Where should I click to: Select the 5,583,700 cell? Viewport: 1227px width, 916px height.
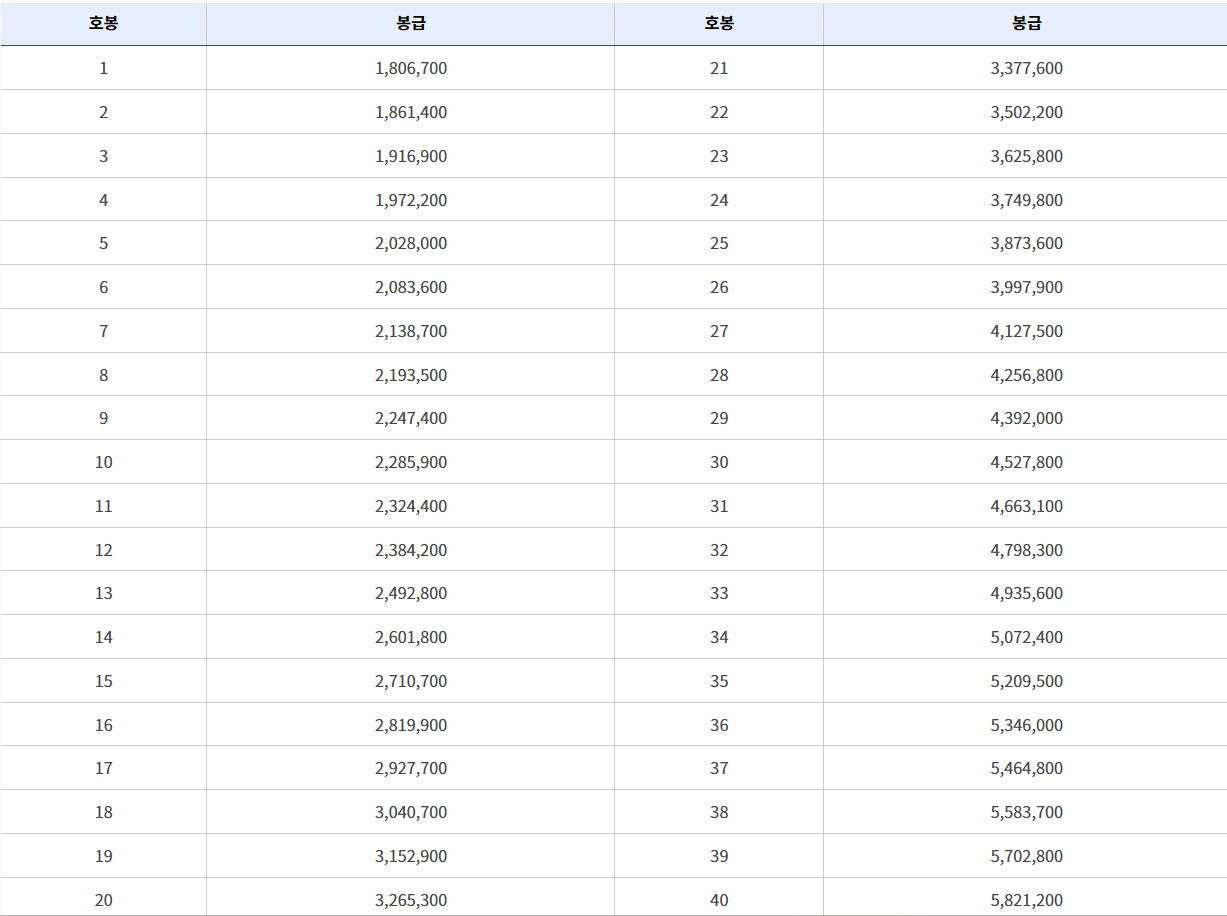point(1027,812)
